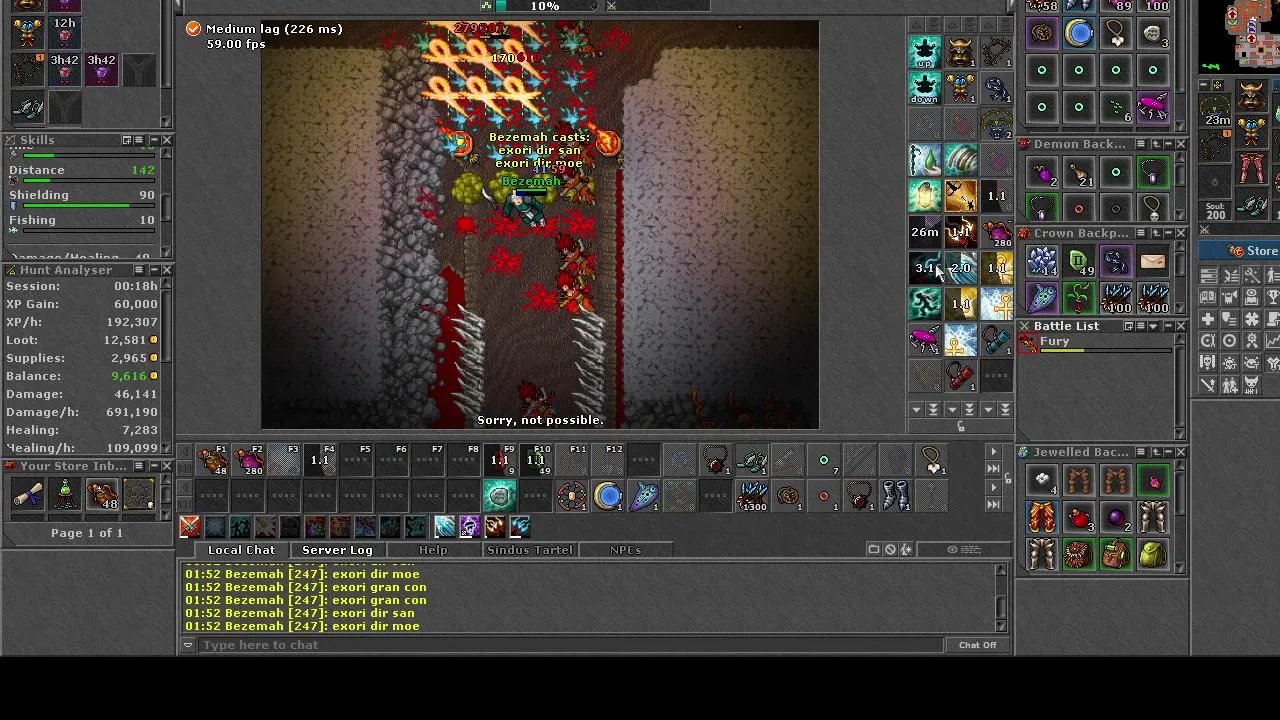Image resolution: width=1280 pixels, height=720 pixels.
Task: Click the chat log scrollbar down arrow
Action: [1001, 626]
